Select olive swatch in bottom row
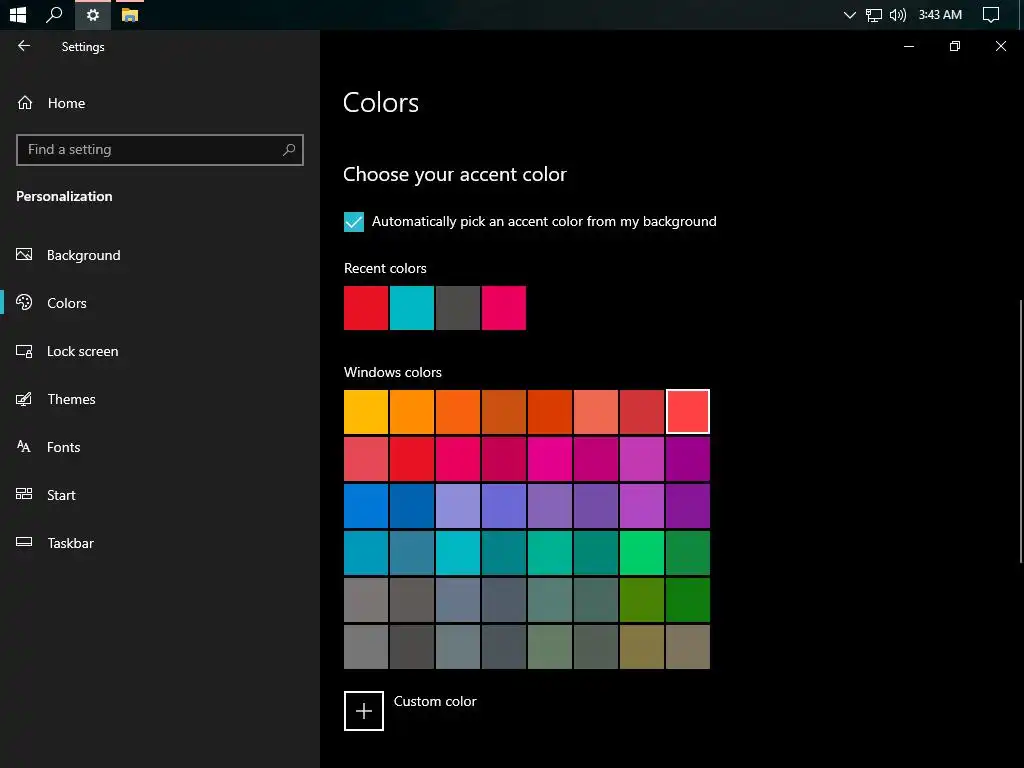 642,647
